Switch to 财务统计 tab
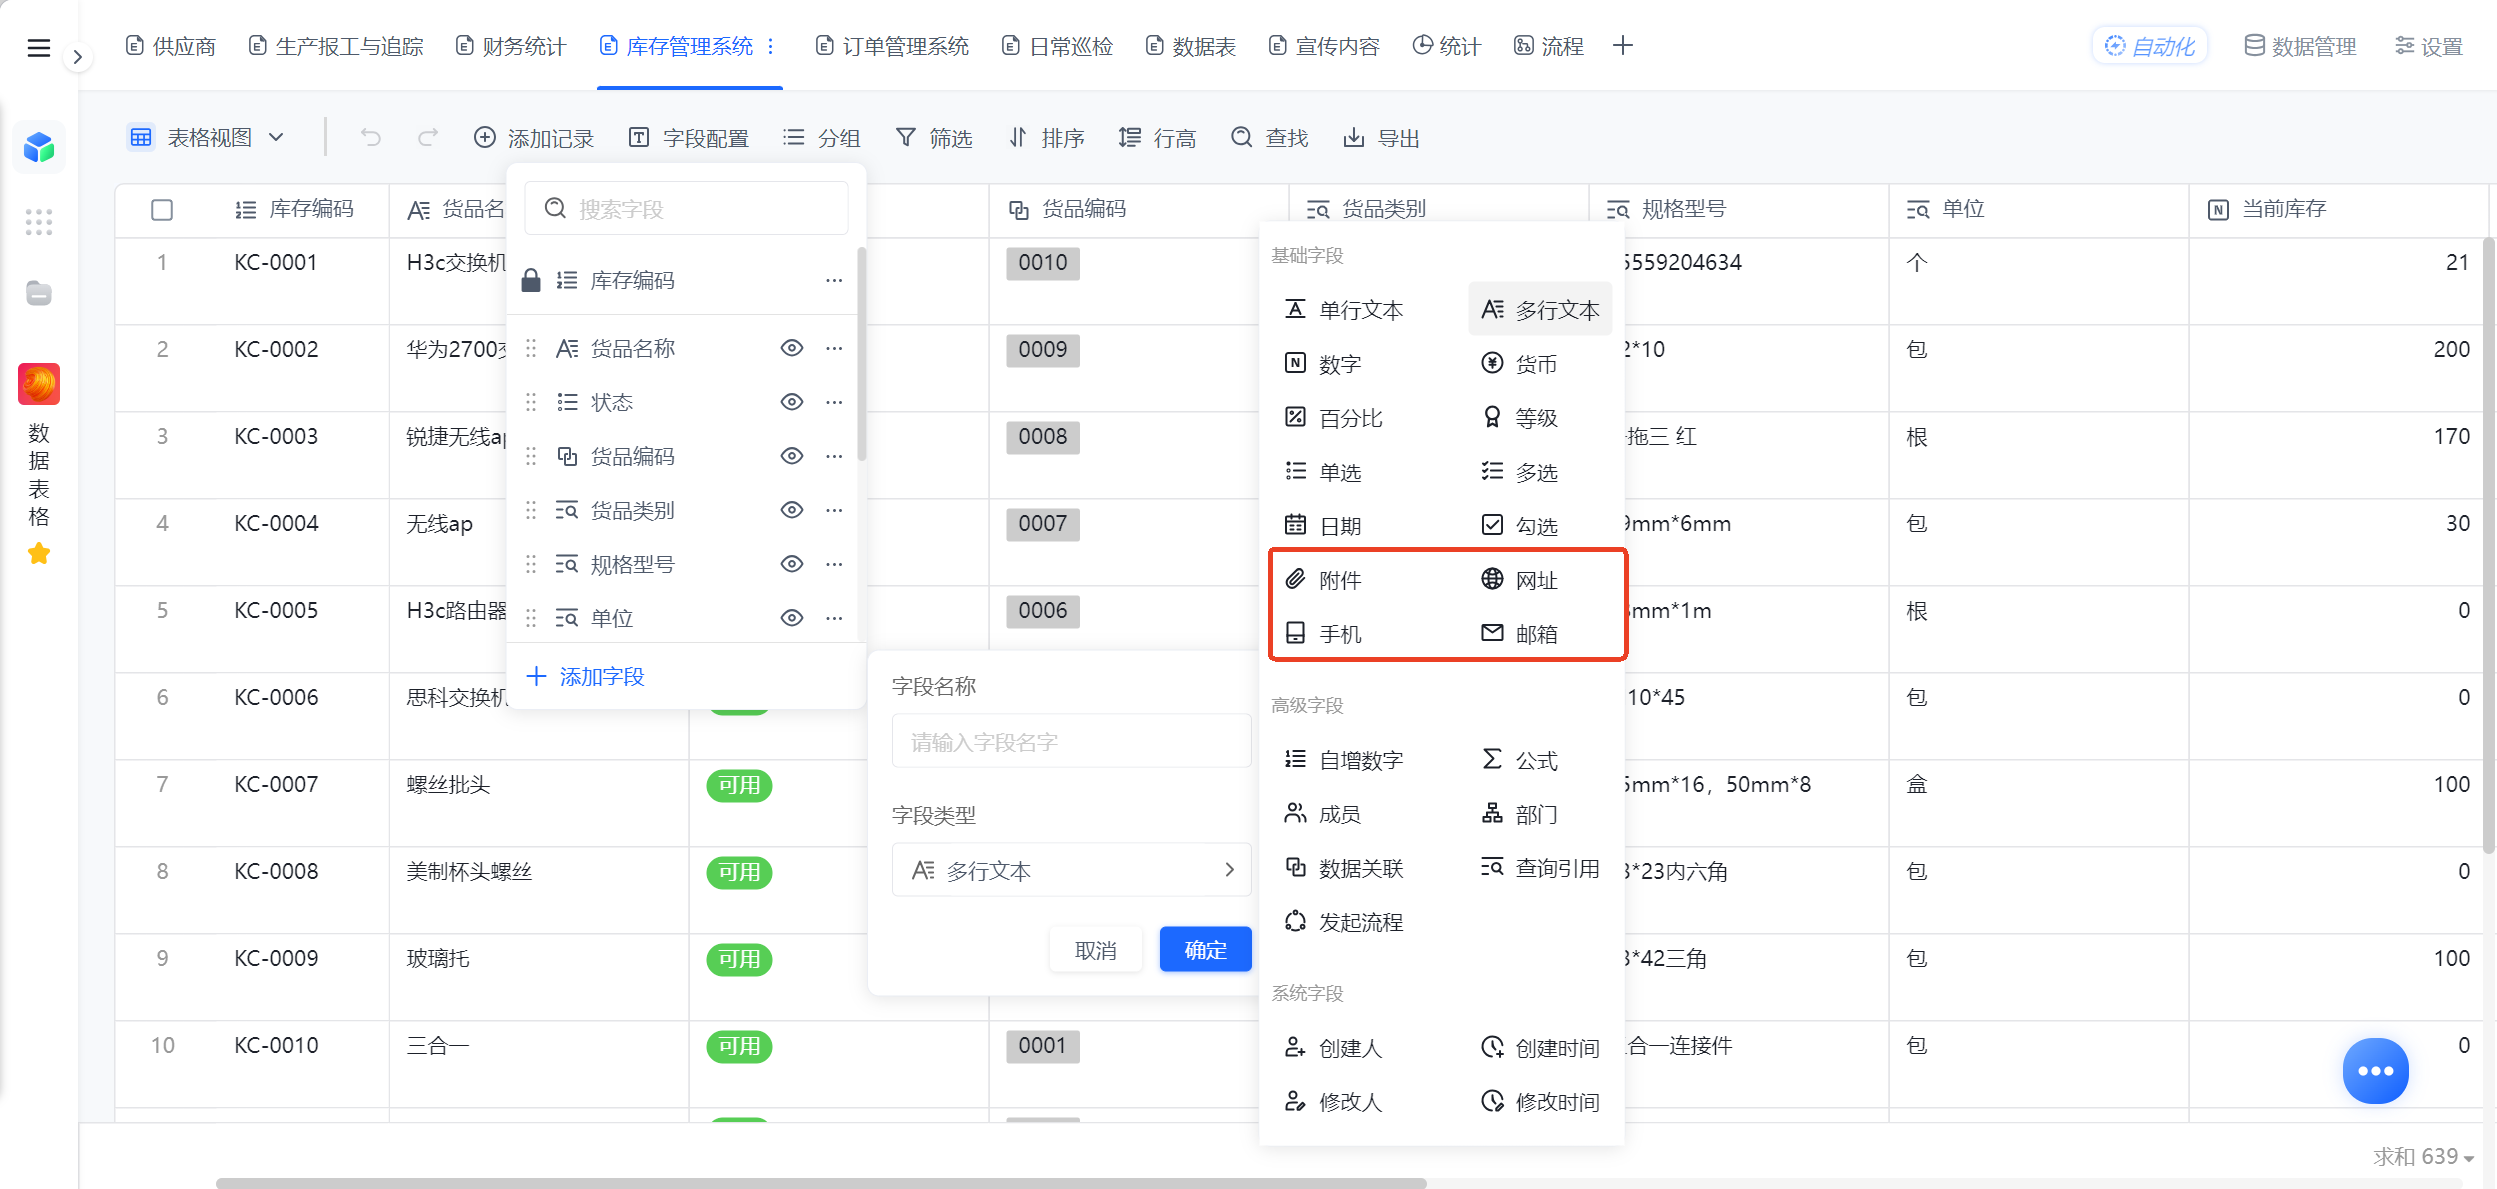The height and width of the screenshot is (1189, 2497). pos(511,46)
